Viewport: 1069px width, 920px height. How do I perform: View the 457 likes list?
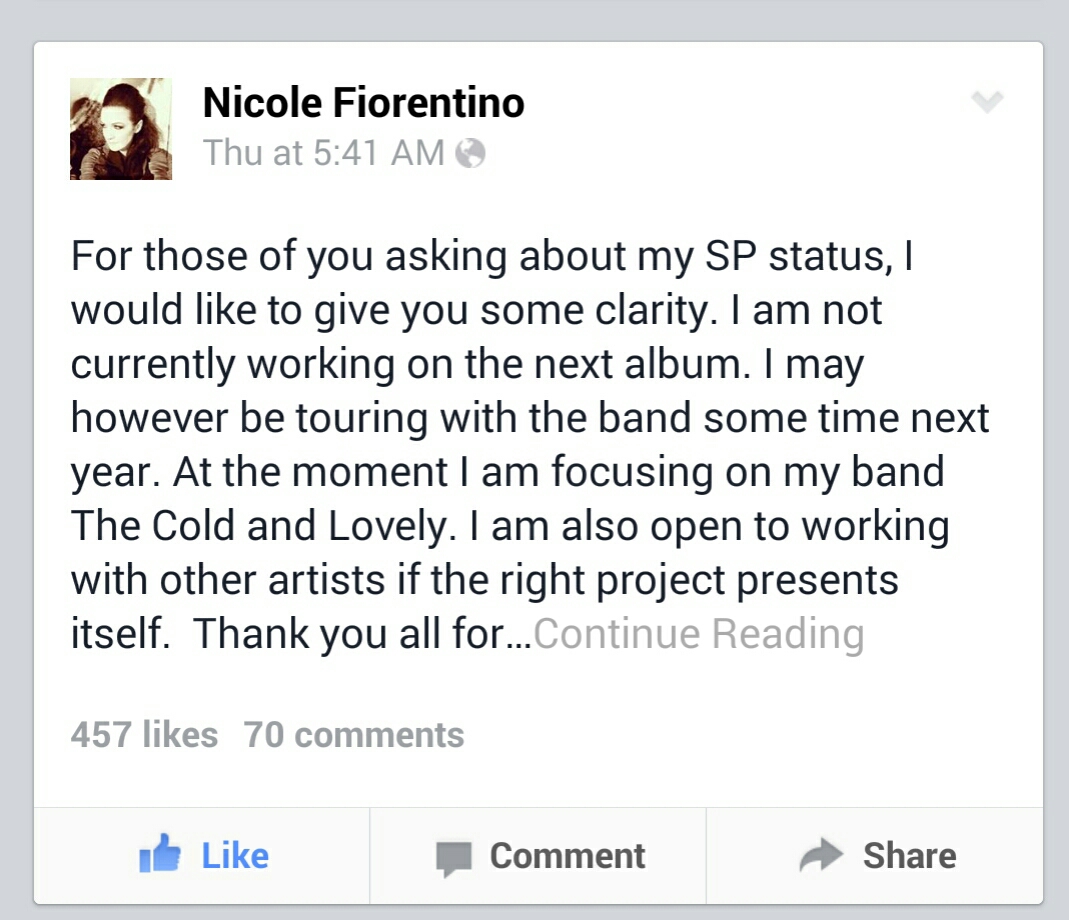[x=144, y=735]
